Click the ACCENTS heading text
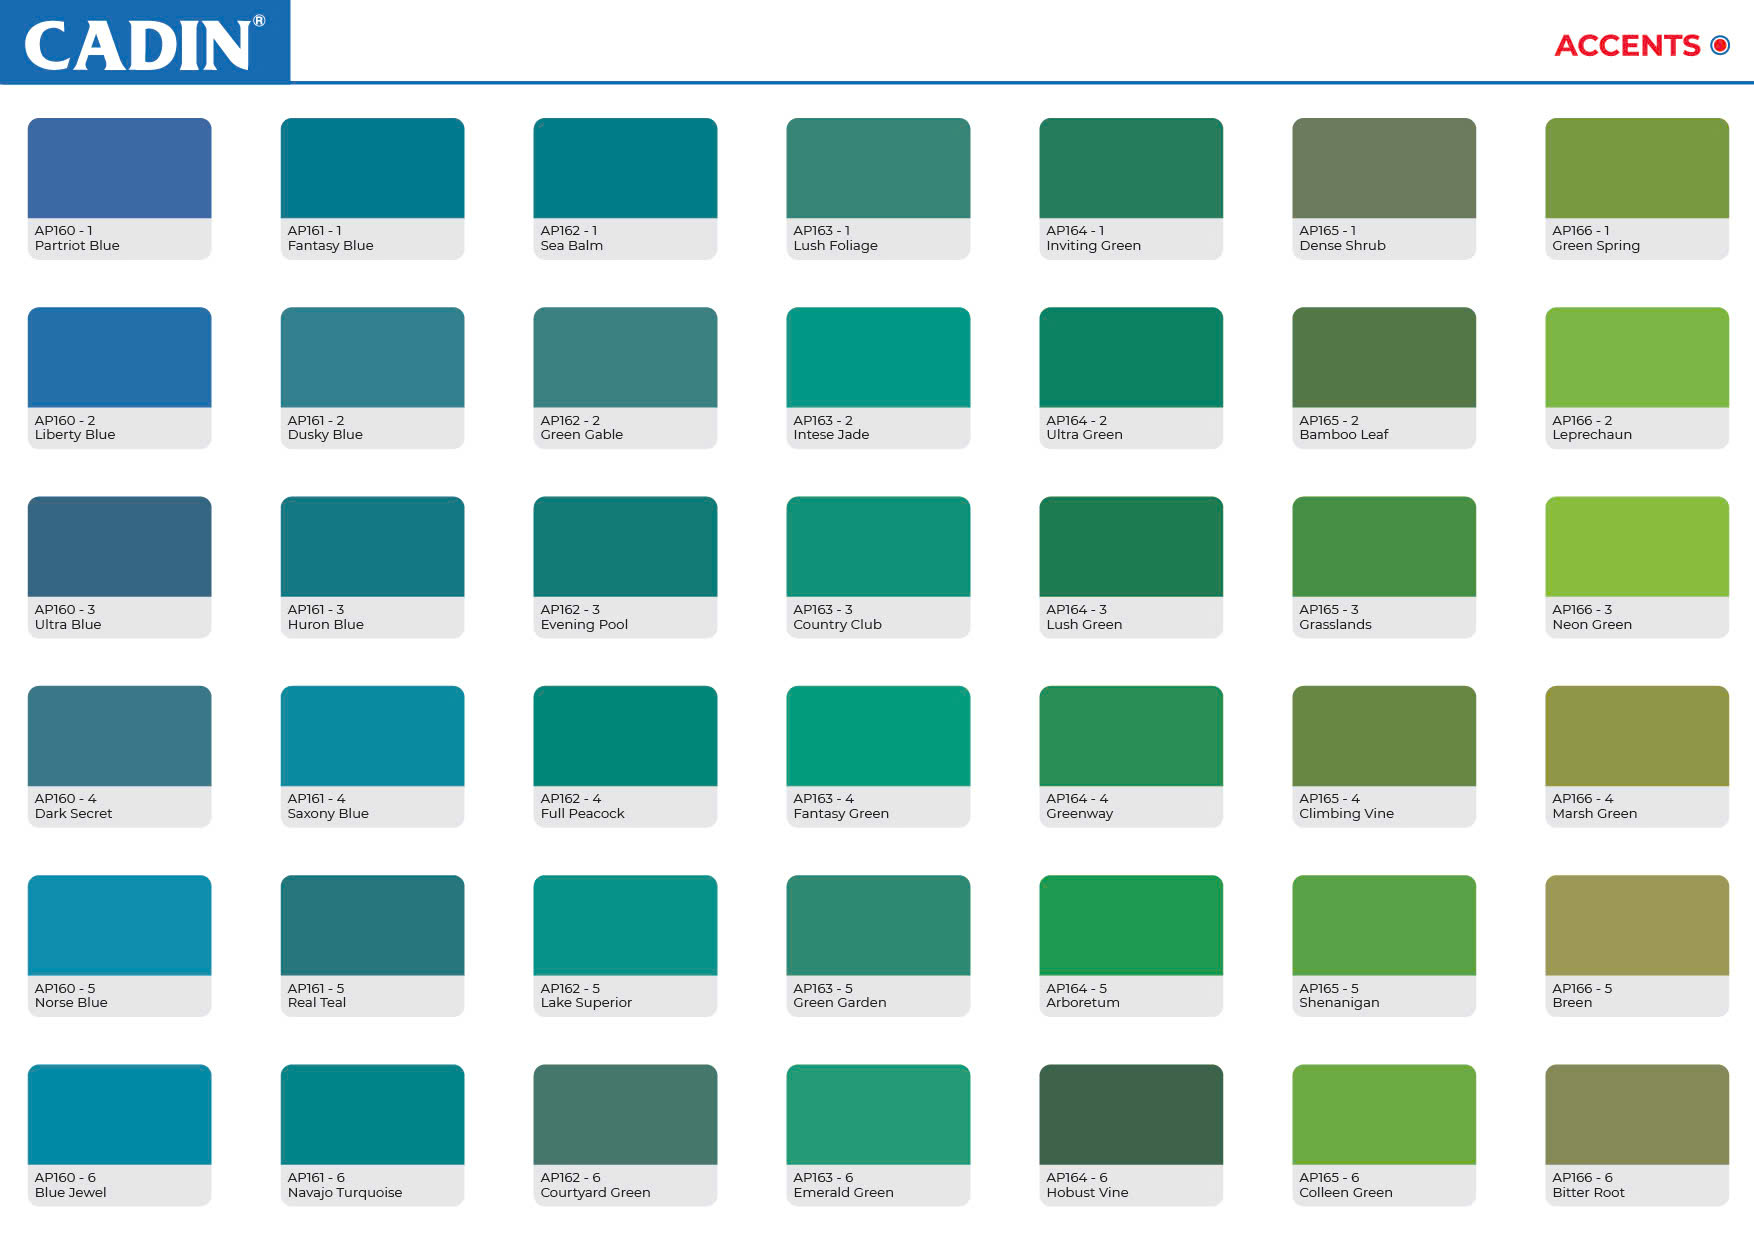Image resolution: width=1754 pixels, height=1240 pixels. 1626,46
